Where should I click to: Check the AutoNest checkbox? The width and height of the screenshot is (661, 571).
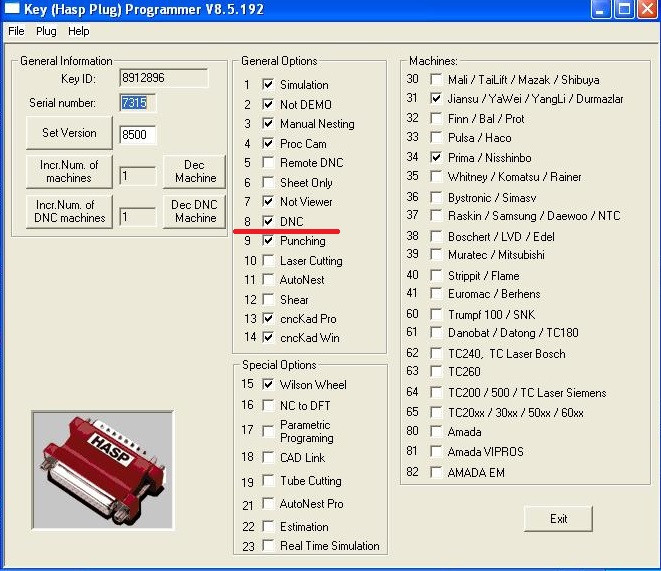(x=268, y=279)
